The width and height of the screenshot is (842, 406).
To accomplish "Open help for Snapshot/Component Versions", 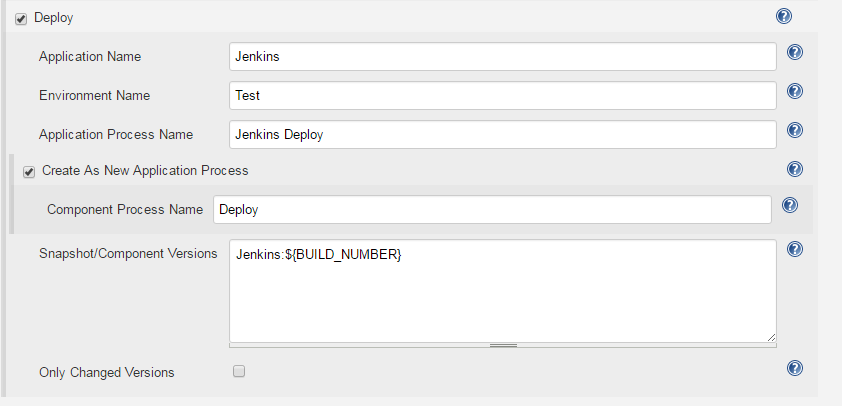I will [795, 249].
